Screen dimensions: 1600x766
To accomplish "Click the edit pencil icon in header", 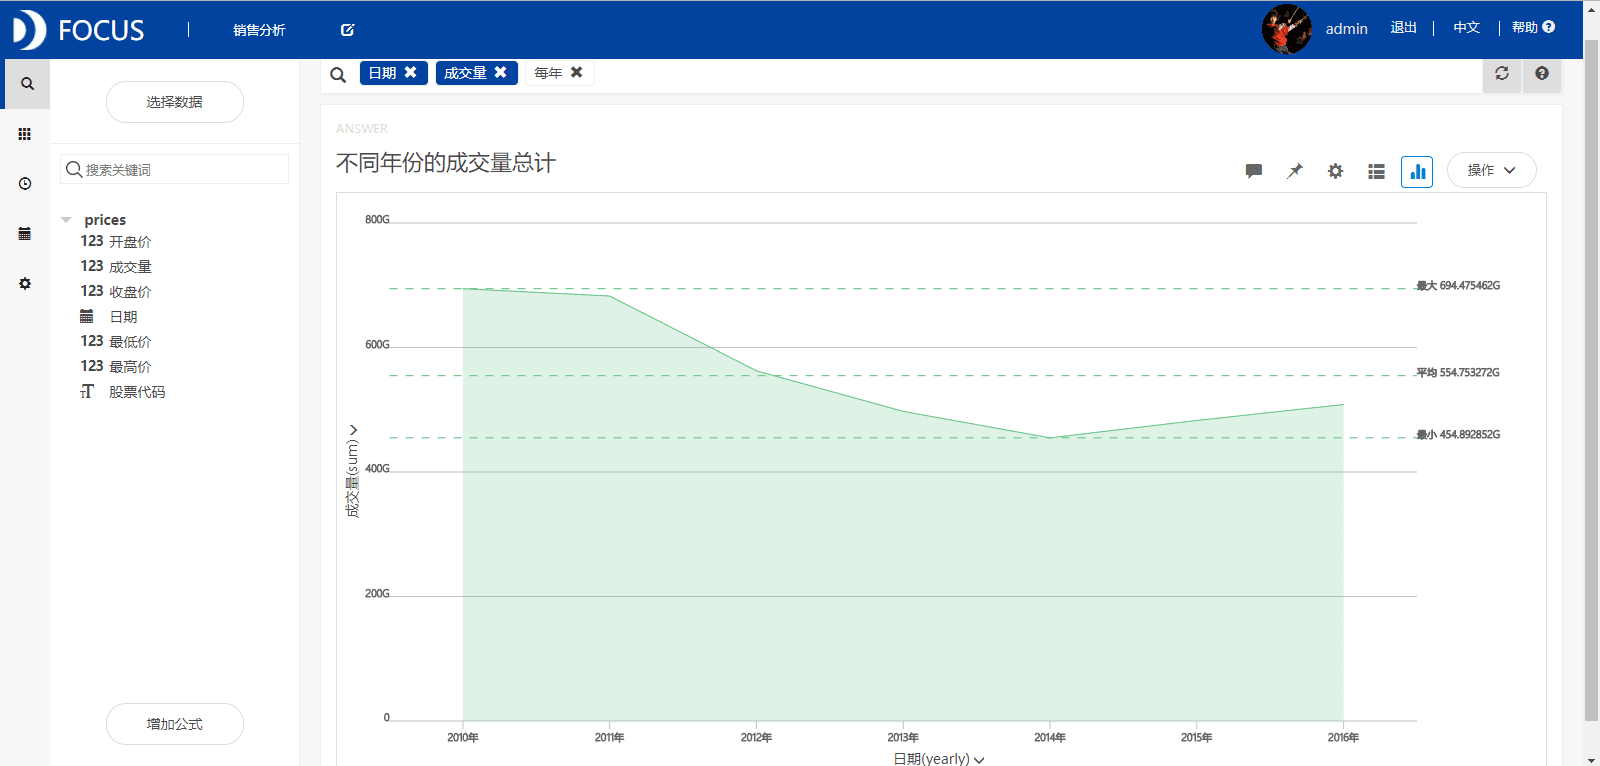I will click(x=347, y=30).
